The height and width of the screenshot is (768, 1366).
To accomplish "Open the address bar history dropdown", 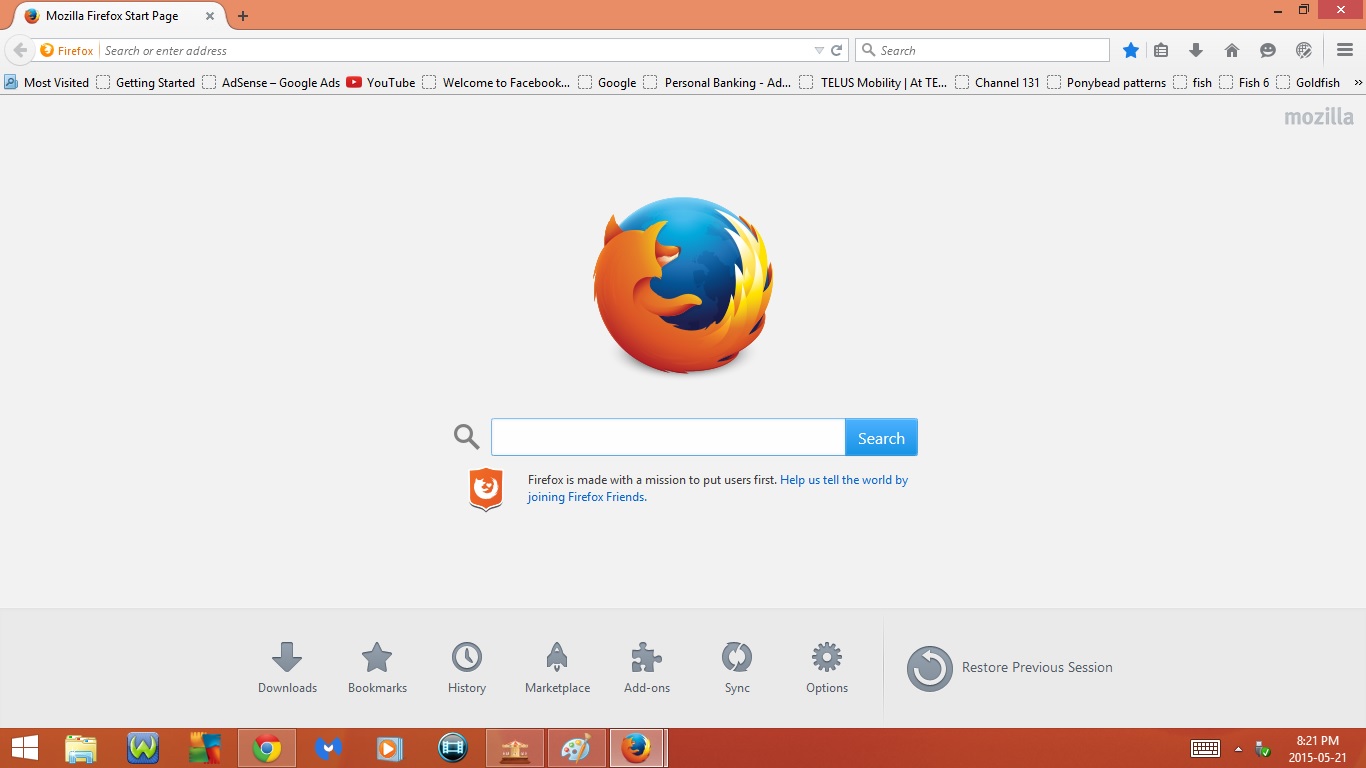I will click(819, 50).
